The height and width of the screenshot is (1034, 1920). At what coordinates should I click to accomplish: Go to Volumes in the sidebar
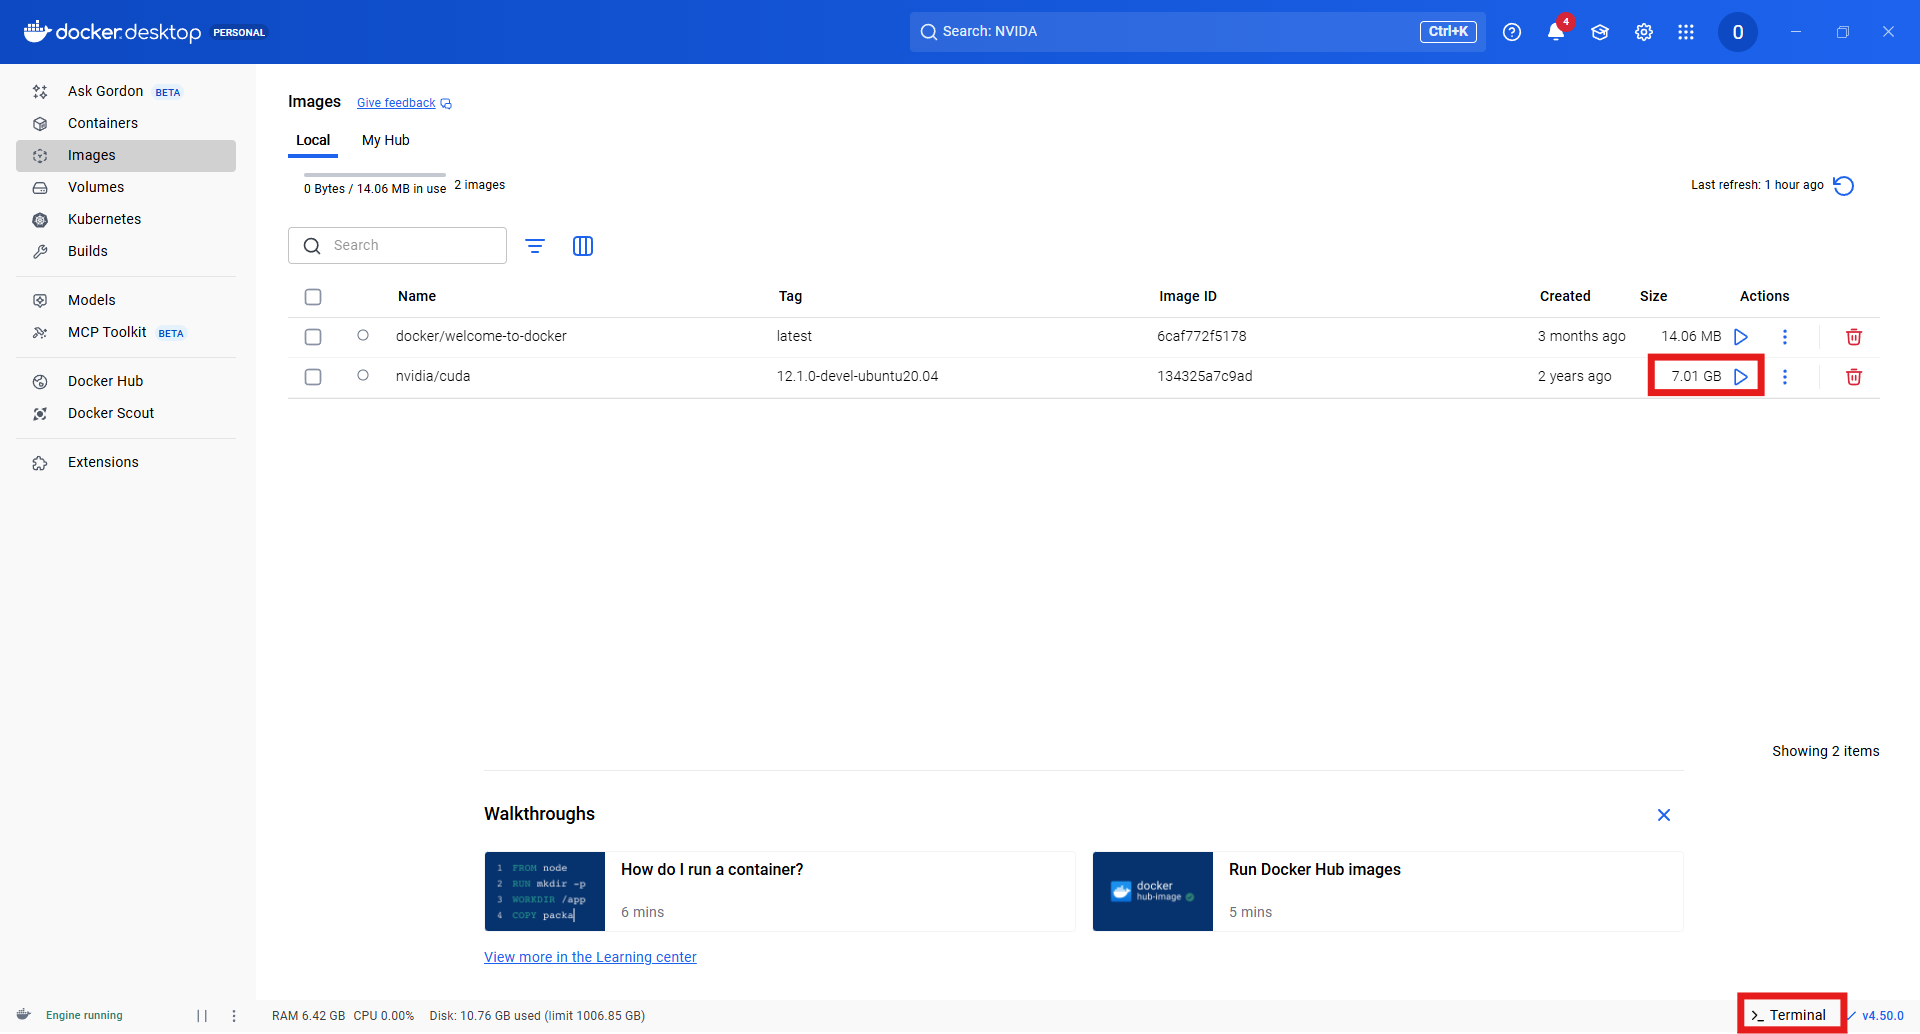pos(126,187)
